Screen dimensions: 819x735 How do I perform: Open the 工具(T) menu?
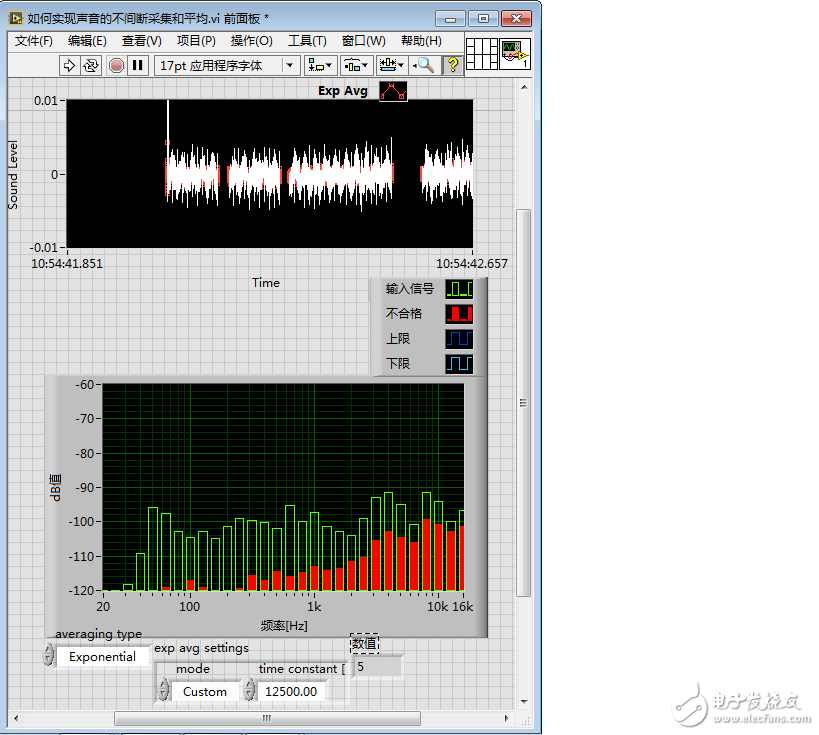(307, 41)
